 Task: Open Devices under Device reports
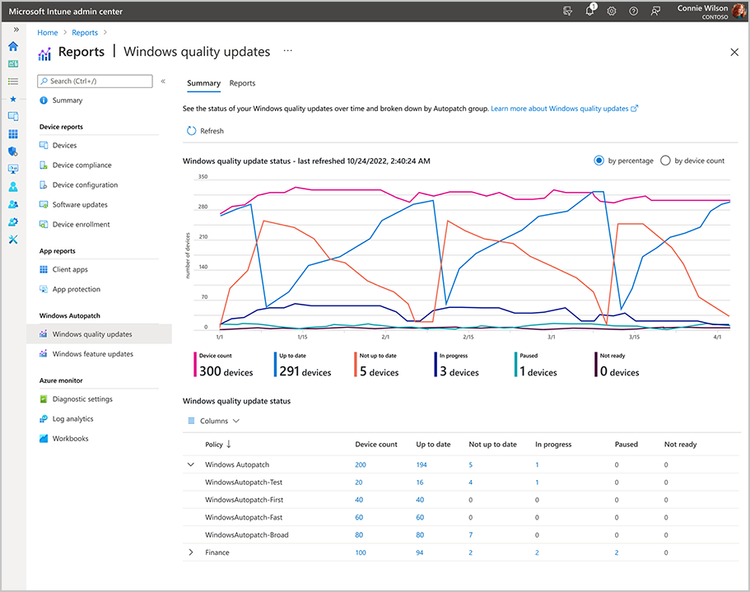pyautogui.click(x=64, y=145)
